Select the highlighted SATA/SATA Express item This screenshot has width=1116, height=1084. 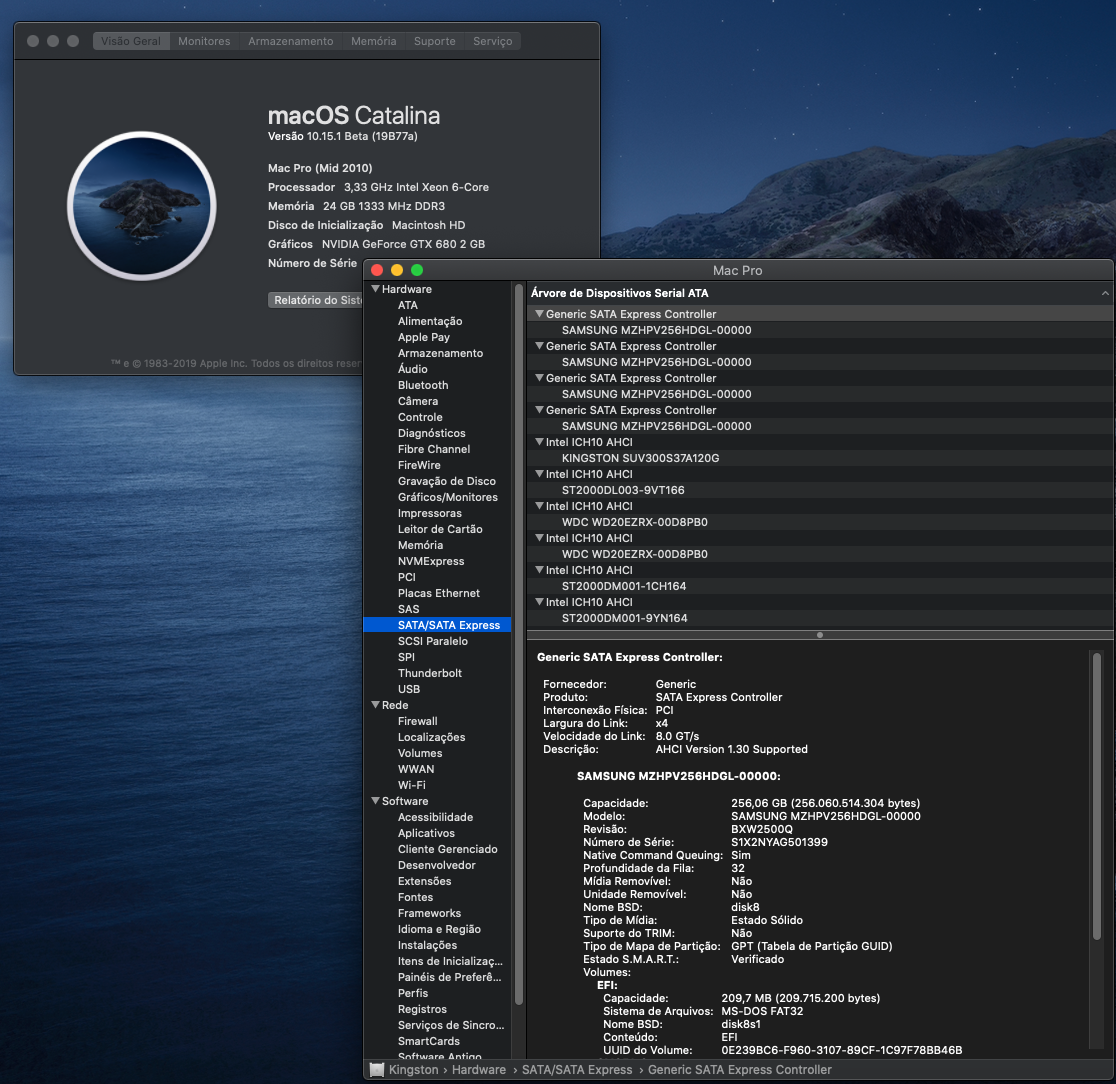pos(437,625)
